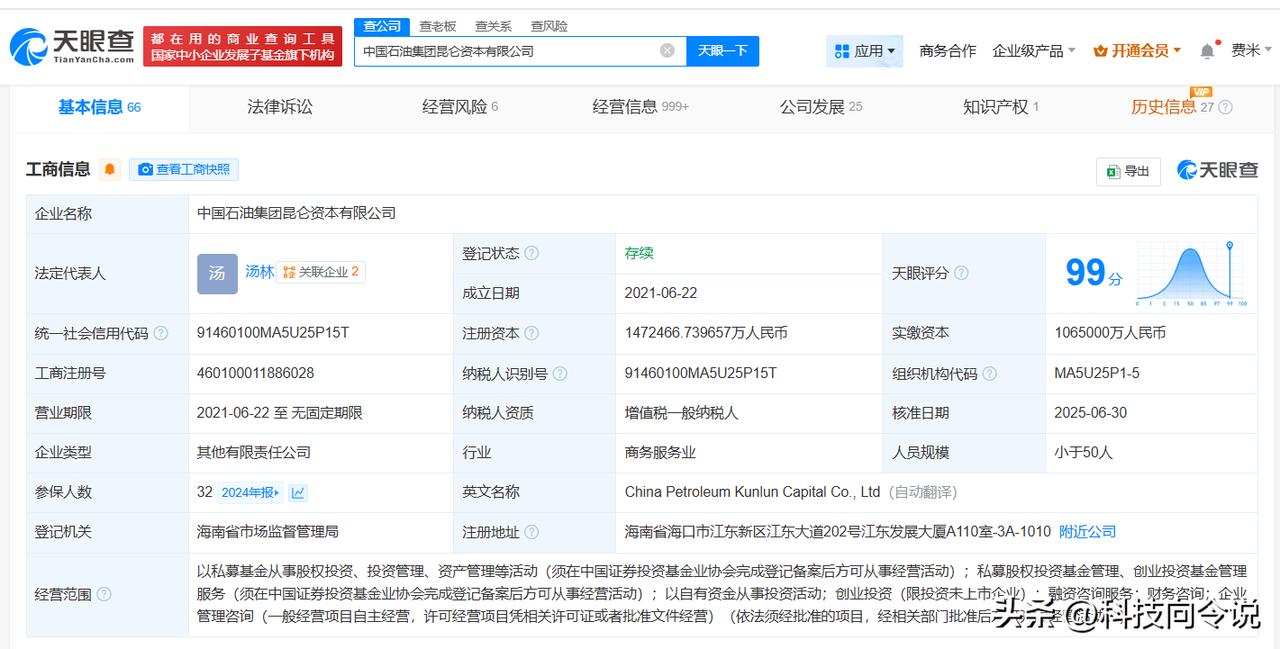
Task: Click the help icon next to 历史信息 tab
Action: pos(1225,107)
